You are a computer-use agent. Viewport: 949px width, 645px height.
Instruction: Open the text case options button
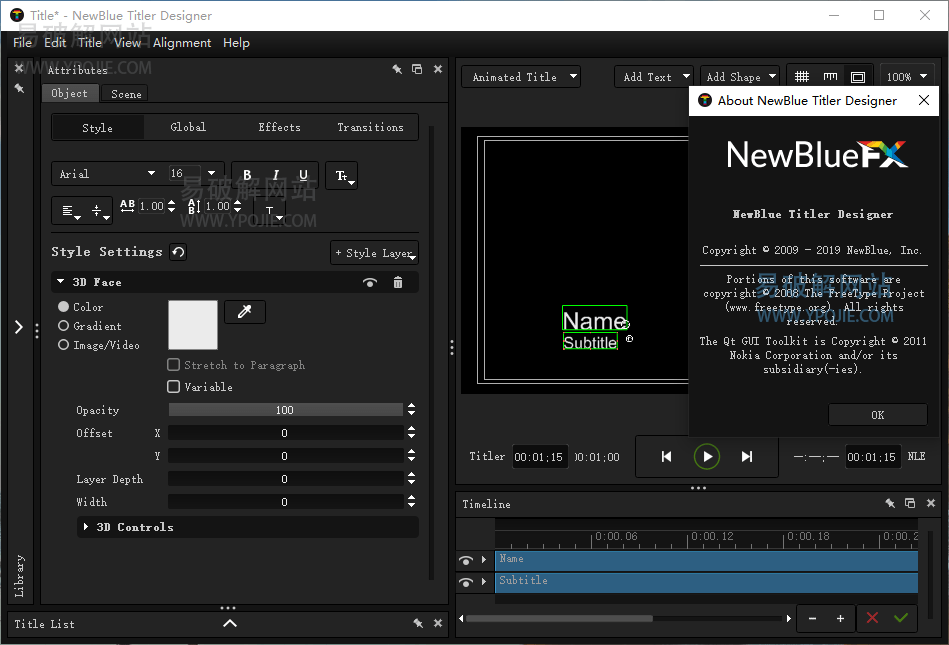coord(341,175)
